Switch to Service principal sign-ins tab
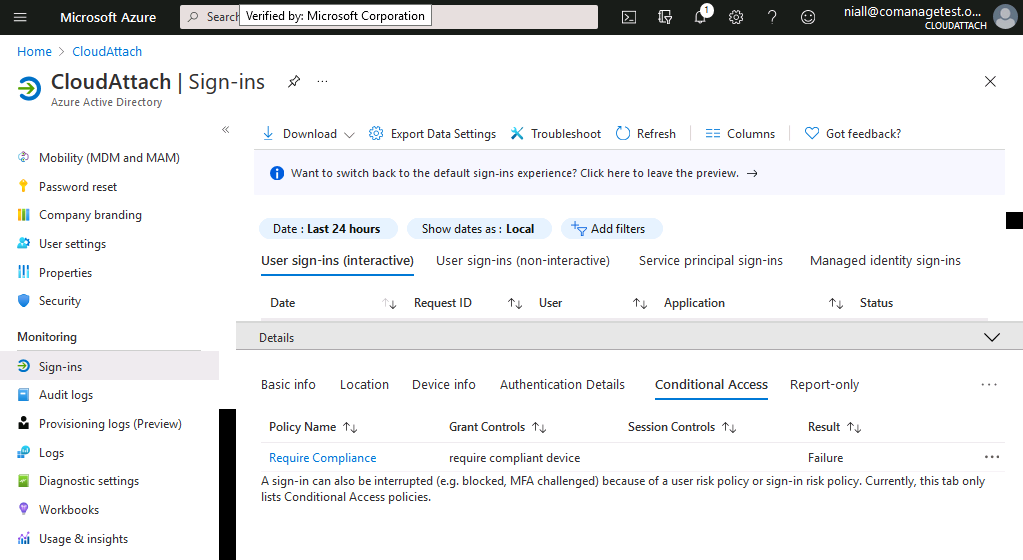 pos(710,261)
